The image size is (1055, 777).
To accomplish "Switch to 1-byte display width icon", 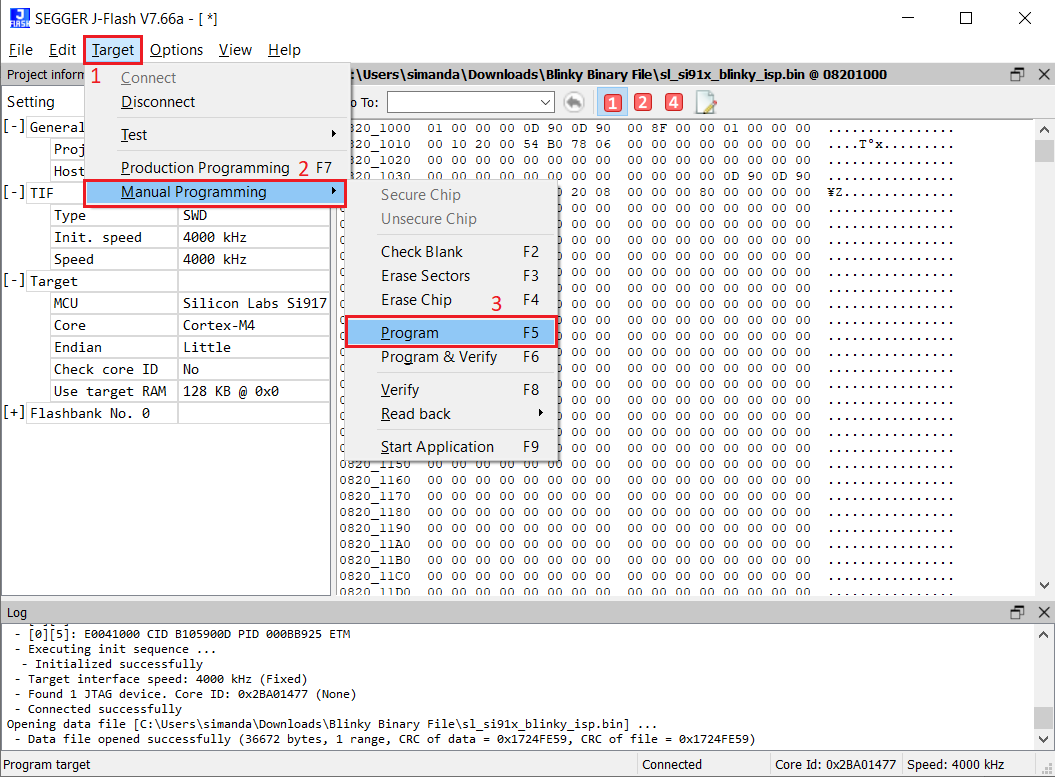I will [x=612, y=102].
